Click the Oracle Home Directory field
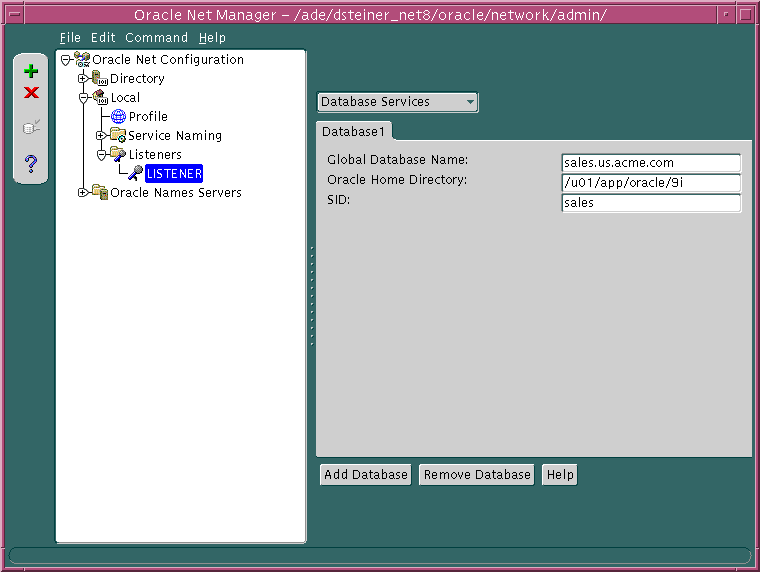Image resolution: width=760 pixels, height=572 pixels. click(651, 183)
